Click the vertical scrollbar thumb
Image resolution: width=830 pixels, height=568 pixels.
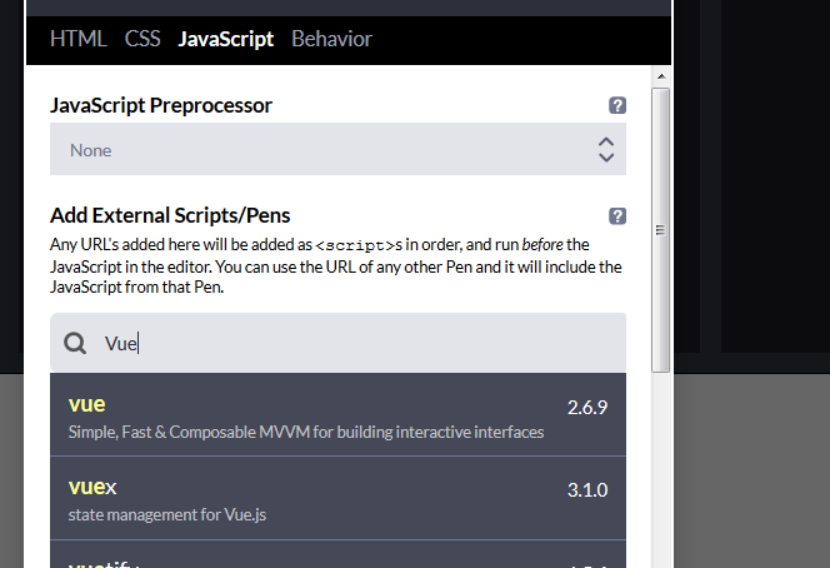(661, 230)
